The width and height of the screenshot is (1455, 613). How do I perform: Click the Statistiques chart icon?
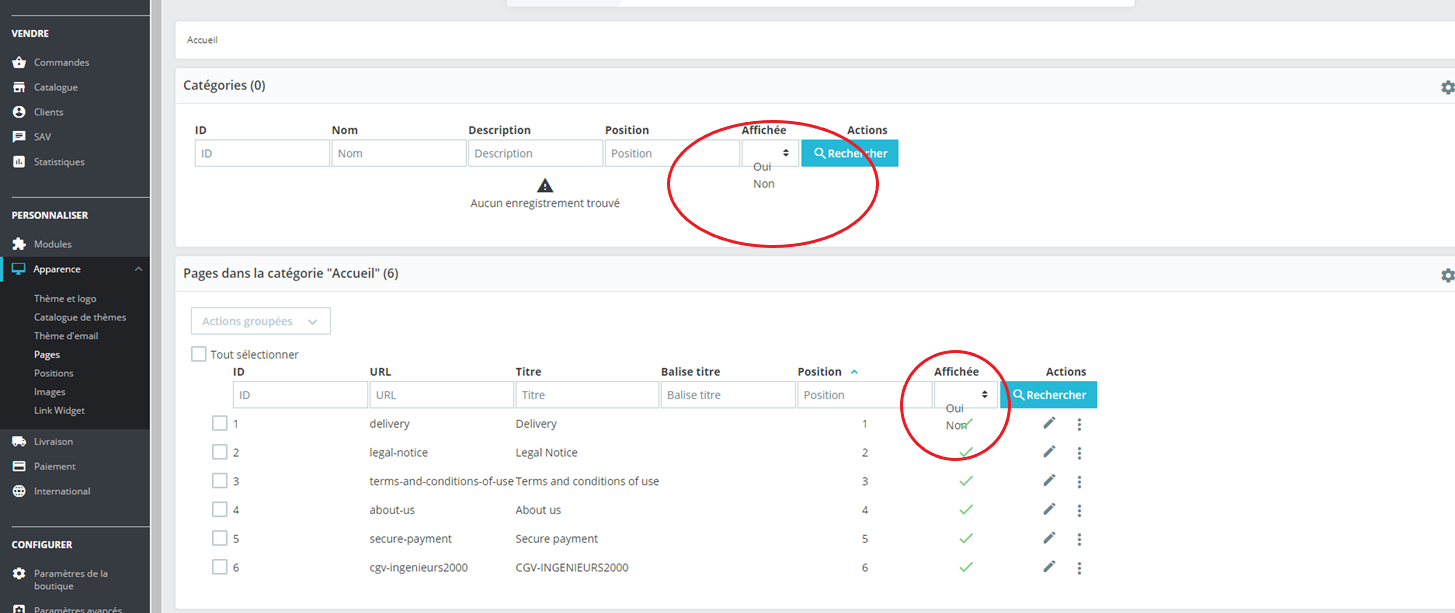point(19,162)
